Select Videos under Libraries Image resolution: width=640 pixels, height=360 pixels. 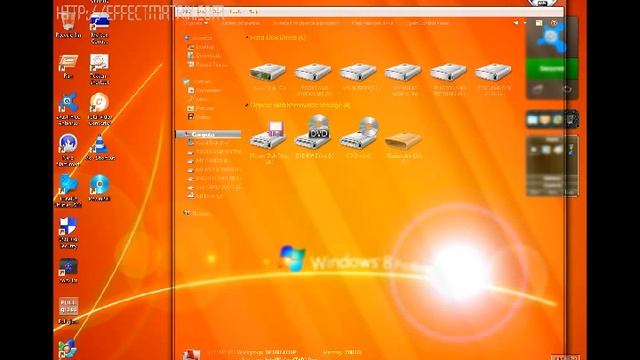(199, 117)
